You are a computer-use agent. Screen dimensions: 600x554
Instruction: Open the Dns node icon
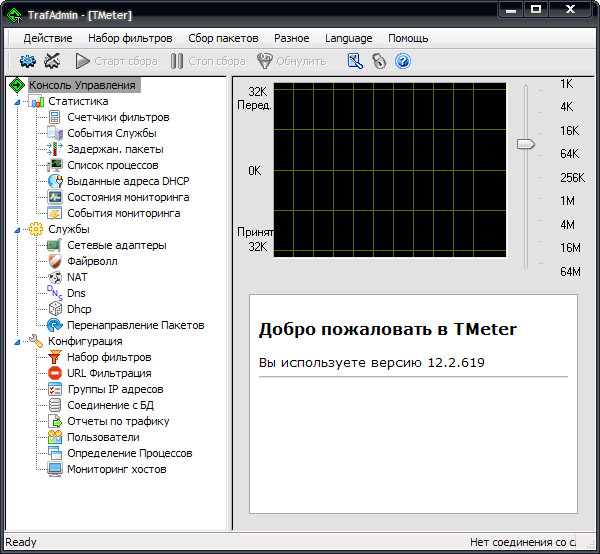56,293
